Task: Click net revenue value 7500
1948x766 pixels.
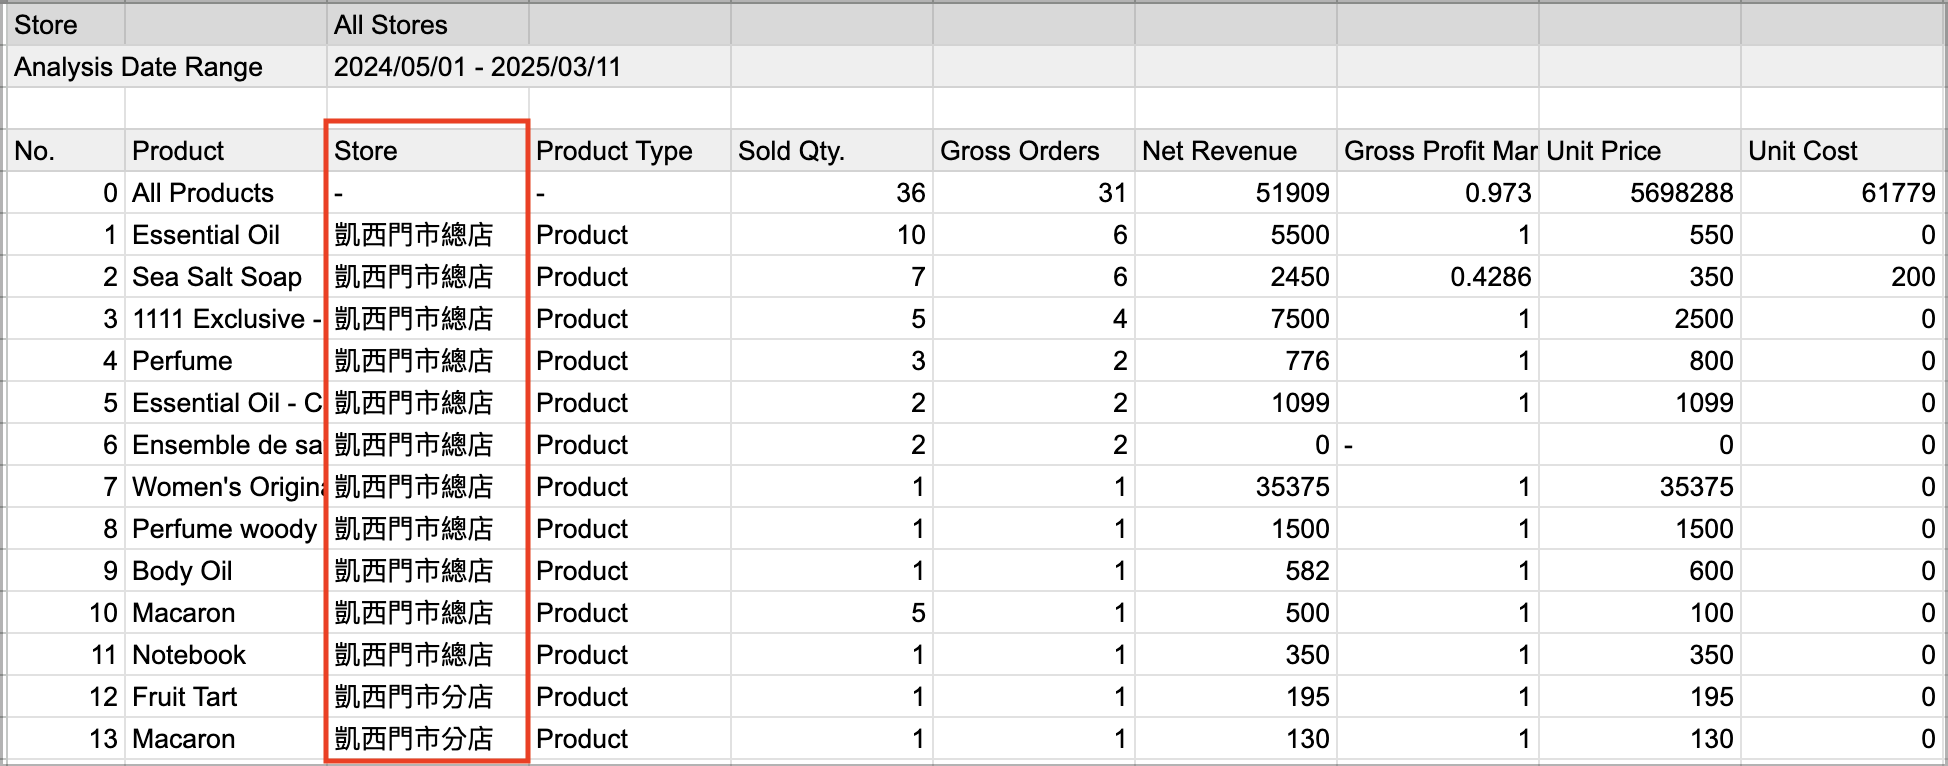Action: click(x=1236, y=319)
